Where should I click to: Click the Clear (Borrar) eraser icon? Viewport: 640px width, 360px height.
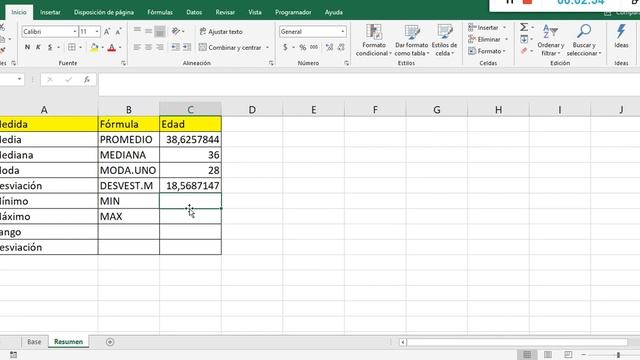[x=524, y=51]
